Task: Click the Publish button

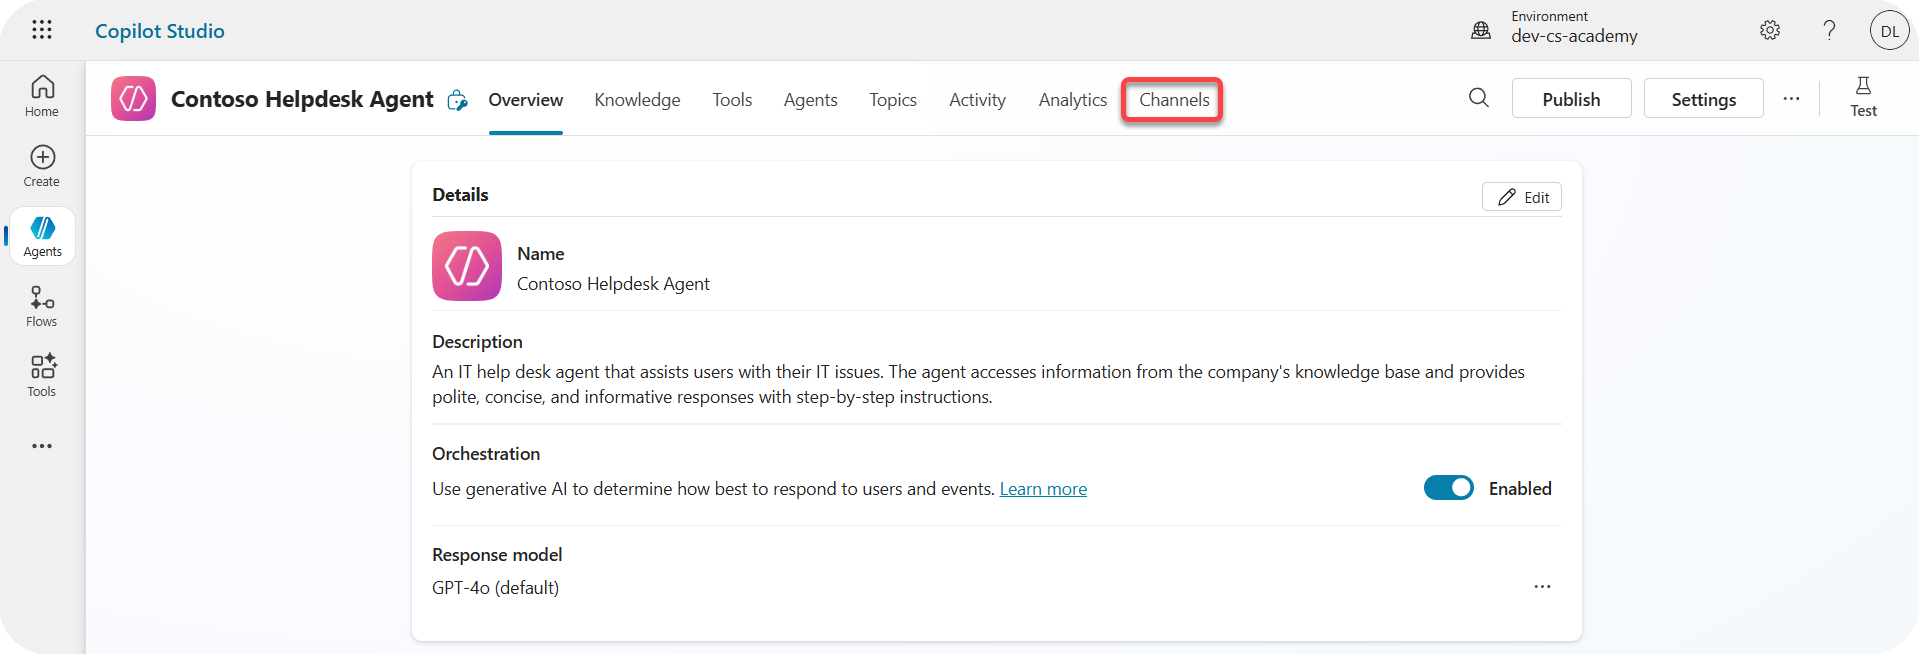Action: [x=1570, y=99]
